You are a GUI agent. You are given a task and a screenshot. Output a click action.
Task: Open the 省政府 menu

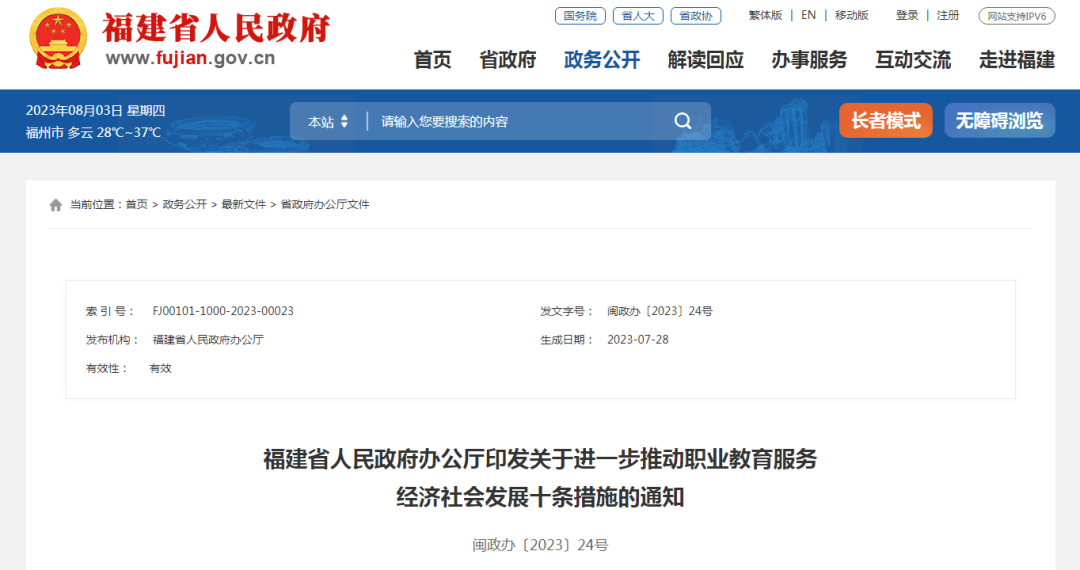(508, 60)
